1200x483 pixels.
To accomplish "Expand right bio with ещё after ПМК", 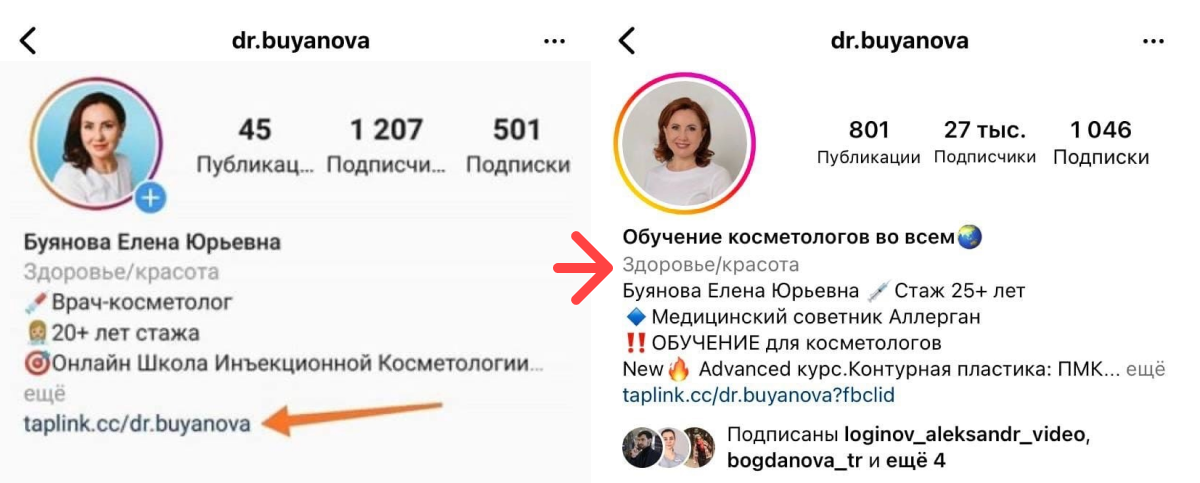I will pyautogui.click(x=1146, y=369).
